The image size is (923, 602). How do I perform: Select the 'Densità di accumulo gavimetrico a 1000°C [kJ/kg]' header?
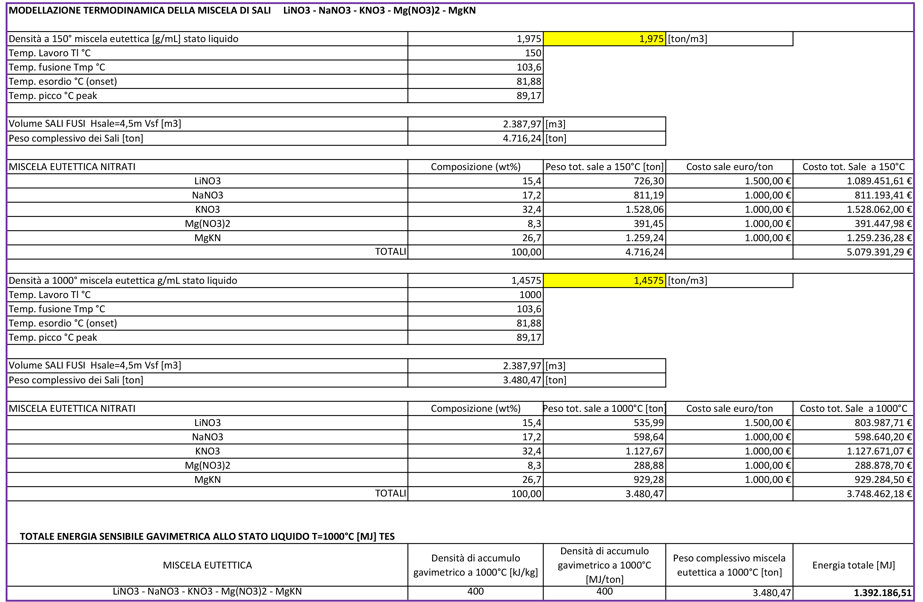click(476, 565)
